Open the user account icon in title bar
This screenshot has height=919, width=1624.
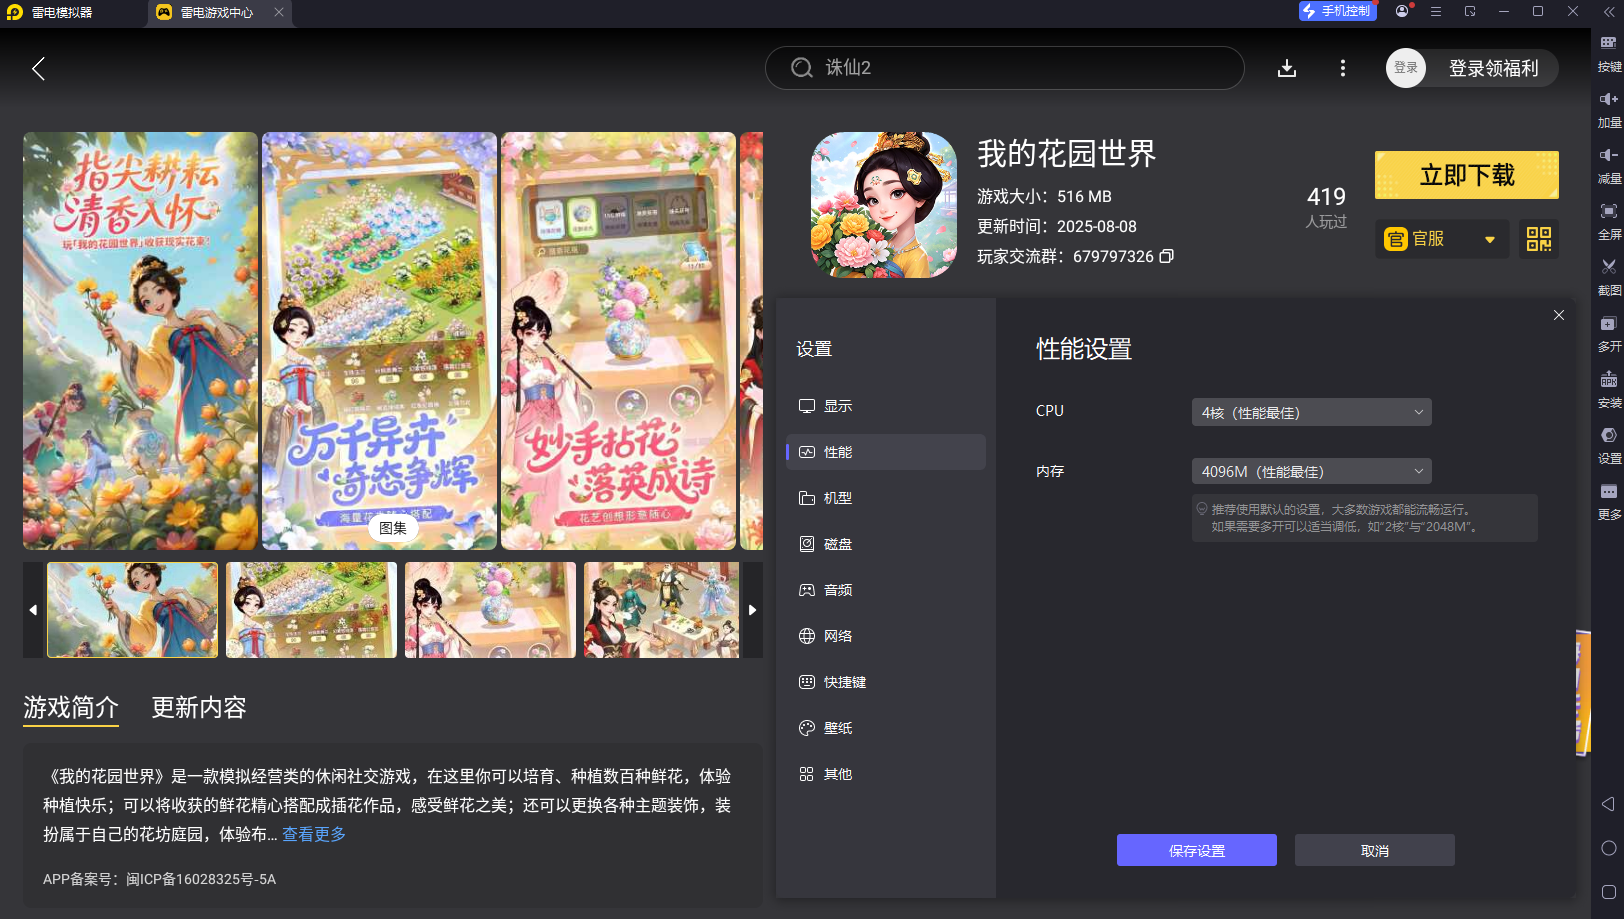coord(1402,11)
